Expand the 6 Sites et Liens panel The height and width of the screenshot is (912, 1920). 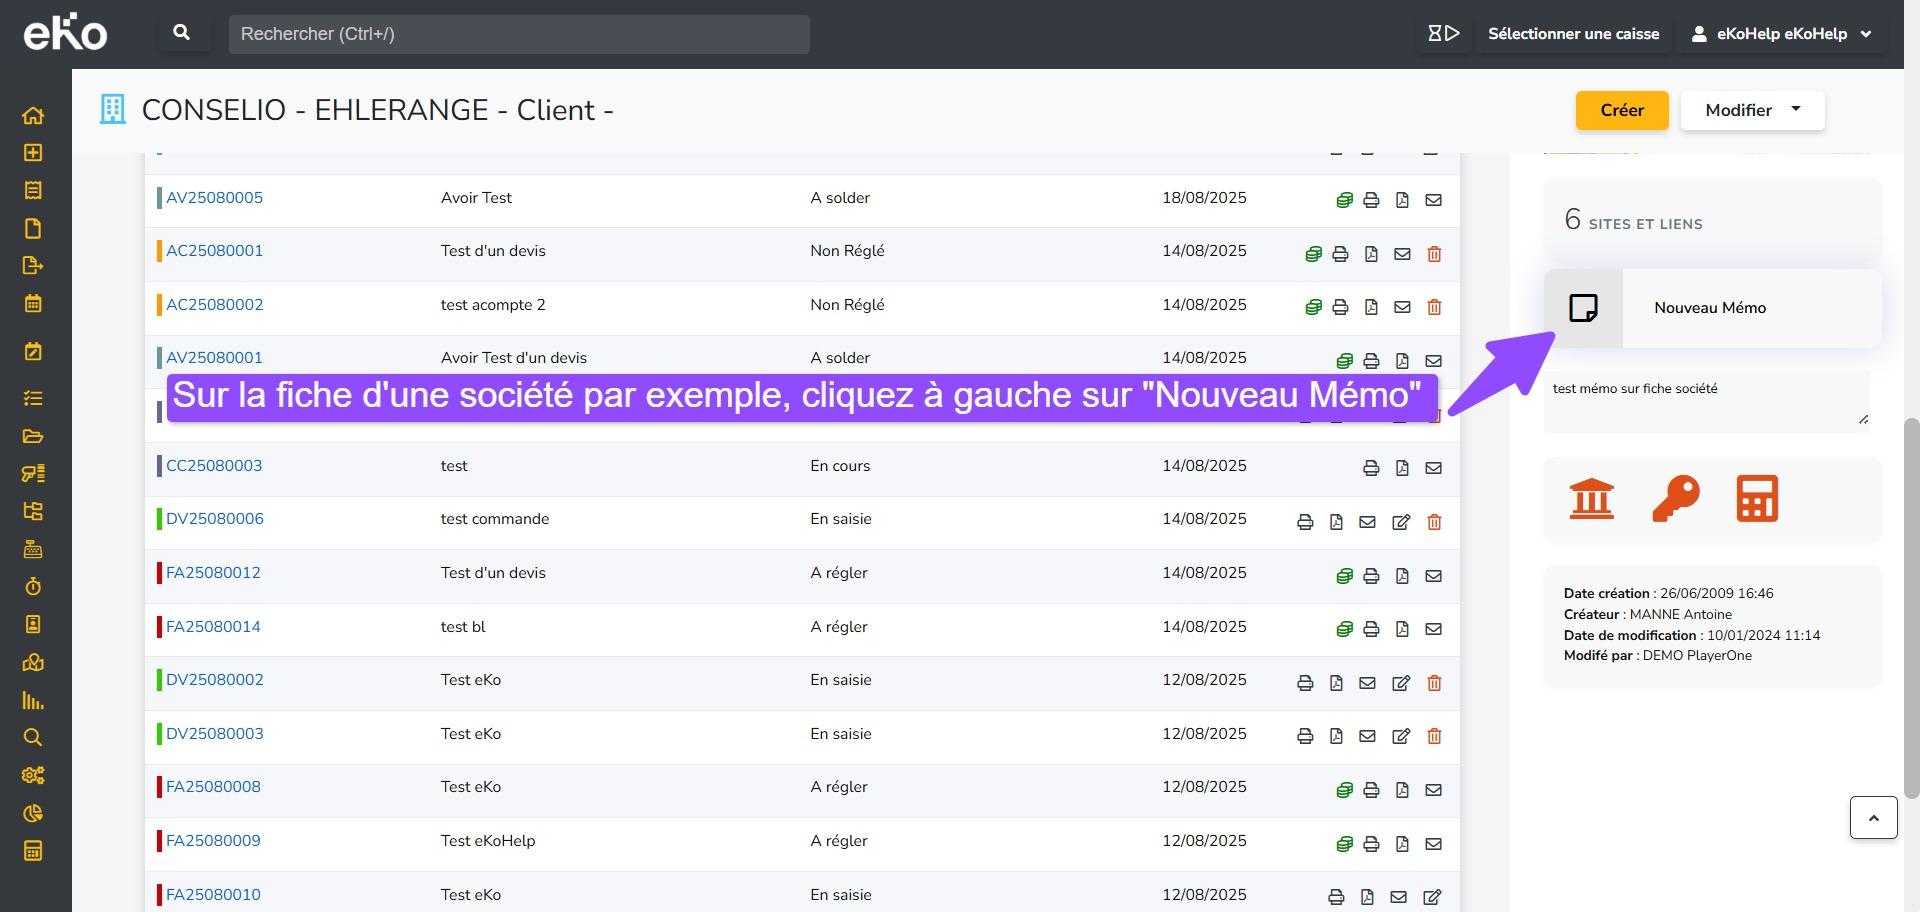click(x=1712, y=221)
